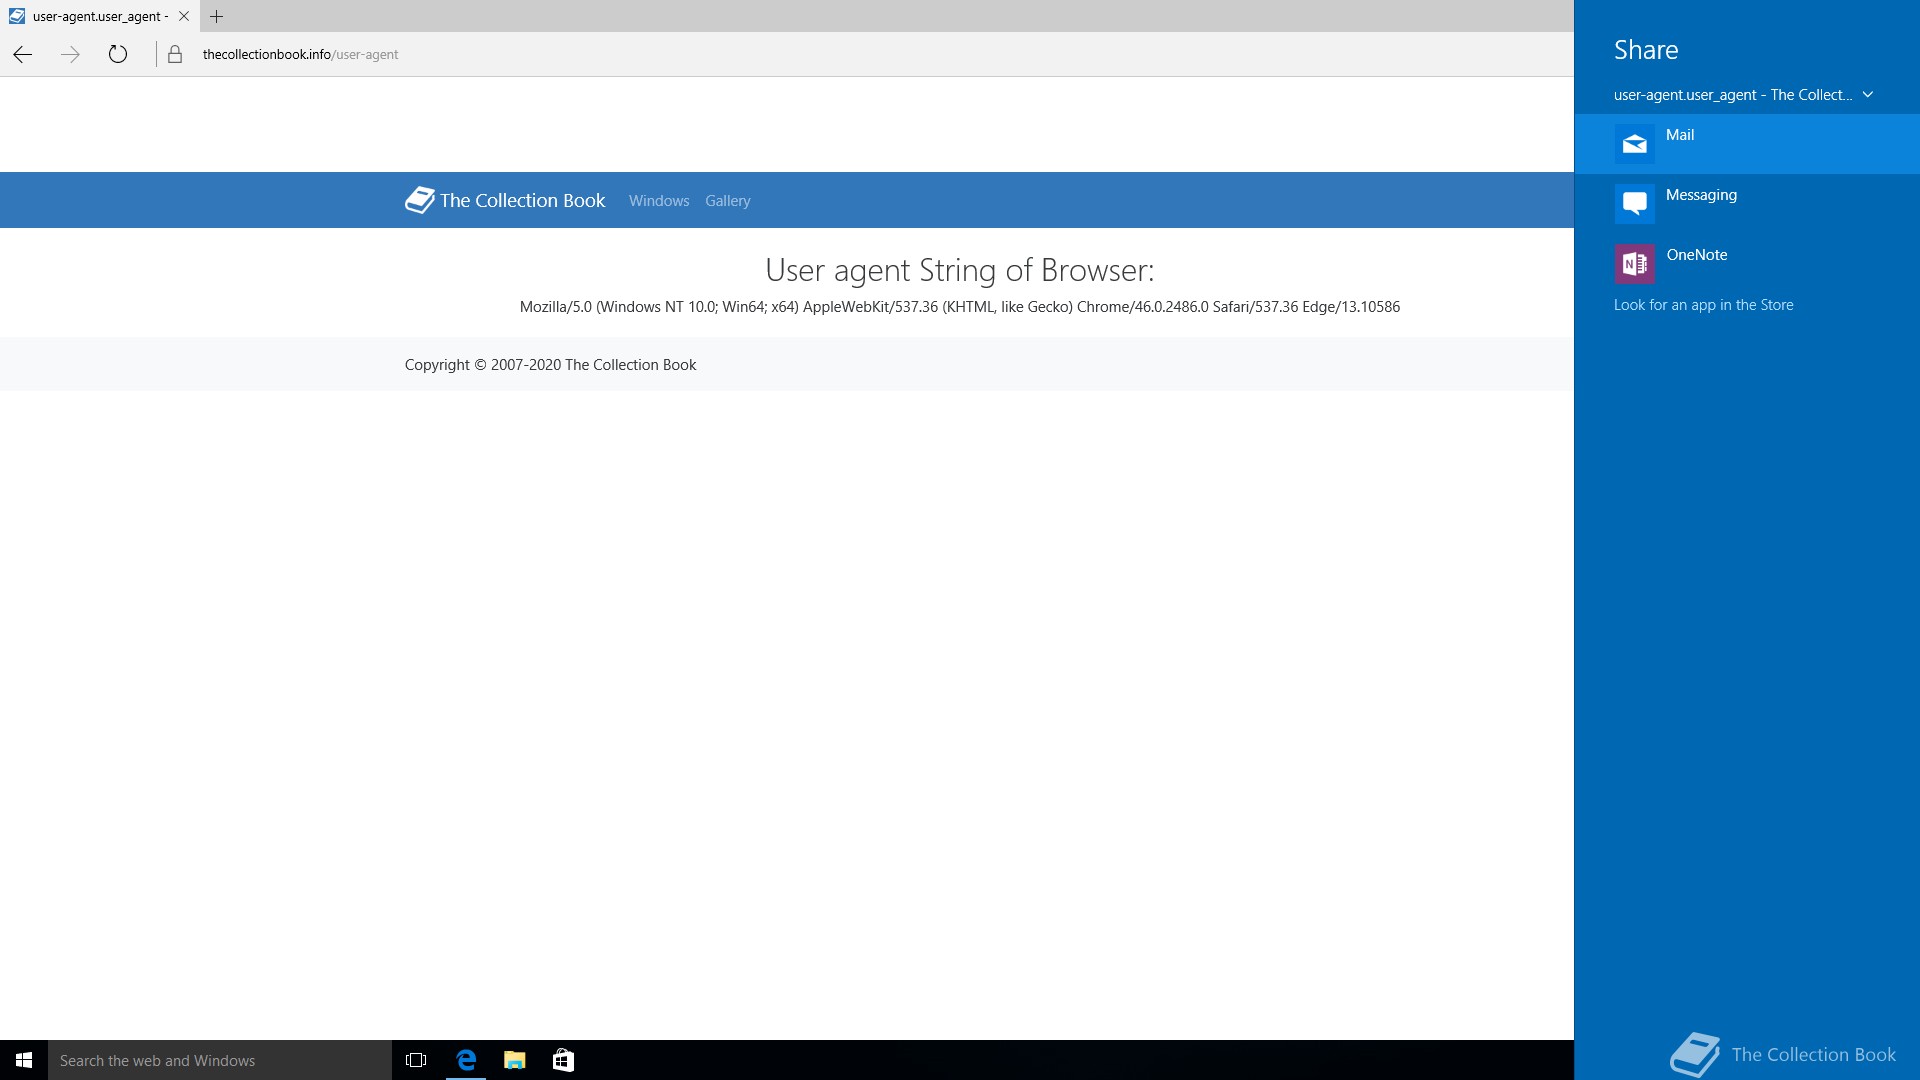Open the Gallery link in site navigation
Screen dimensions: 1920x1080
[x=727, y=201]
